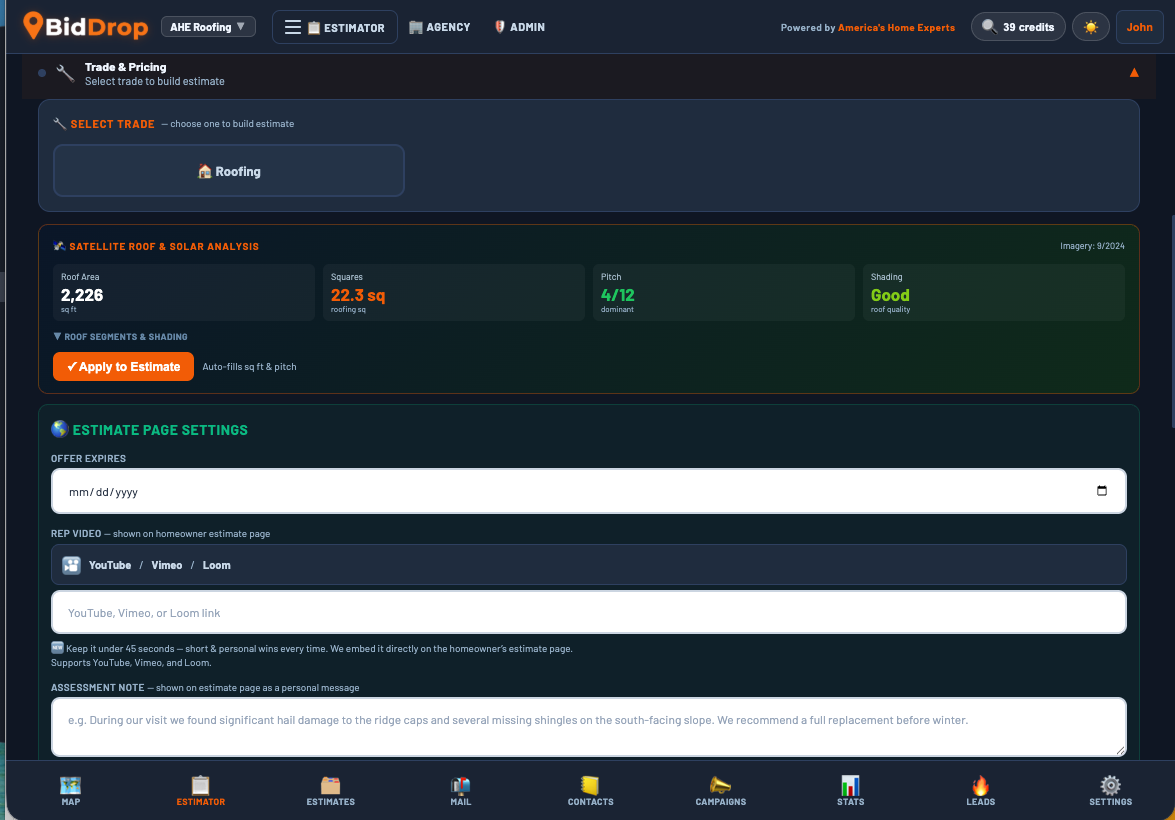Switch to the ADMIN top tab
Viewport: 1175px width, 820px height.
(519, 27)
